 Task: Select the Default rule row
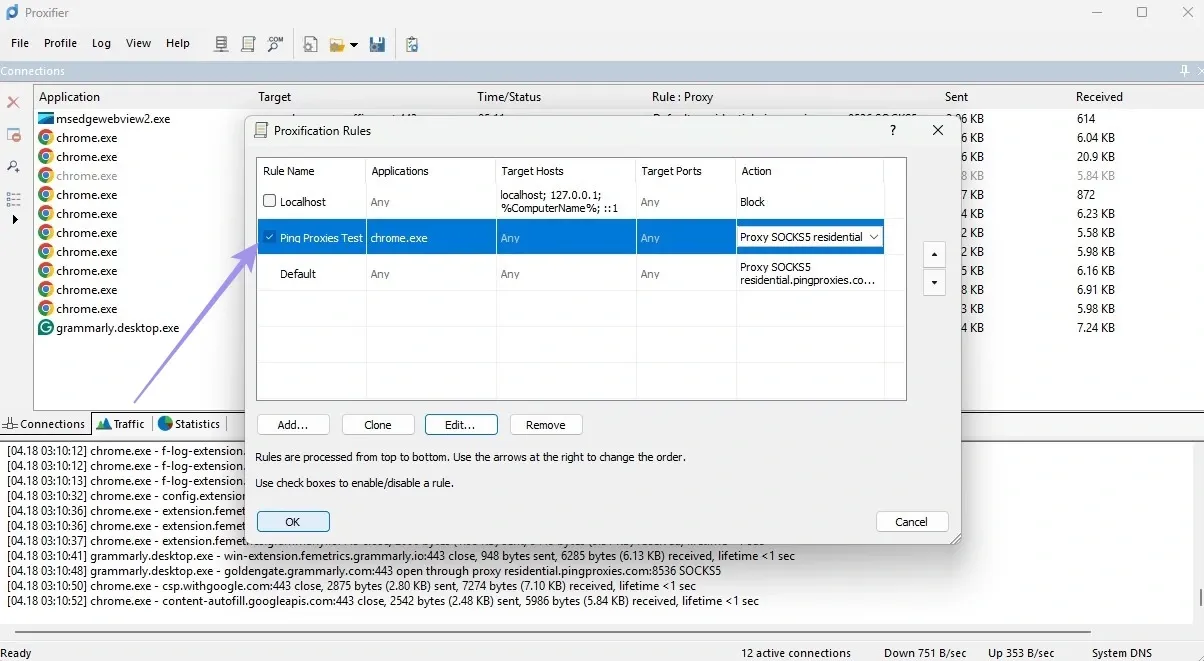[571, 274]
